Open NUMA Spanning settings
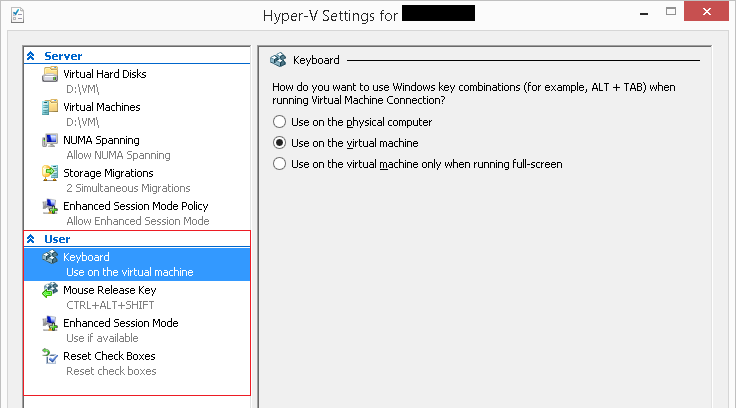Viewport: 736px width, 408px height. (101, 140)
